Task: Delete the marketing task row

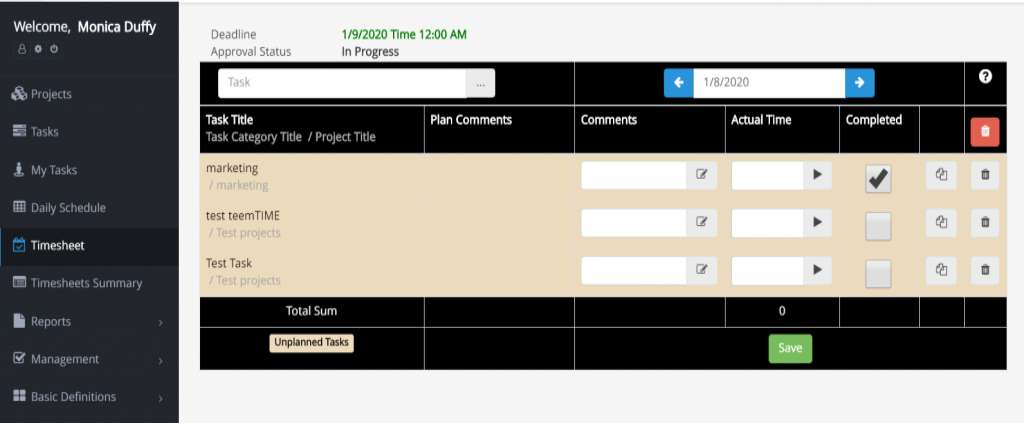Action: [985, 175]
